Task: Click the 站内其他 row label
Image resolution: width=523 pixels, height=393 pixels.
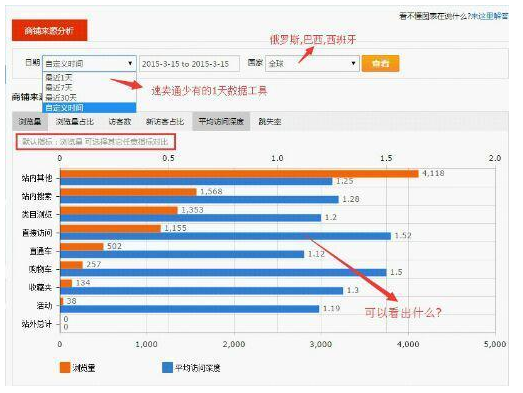Action: 37,178
